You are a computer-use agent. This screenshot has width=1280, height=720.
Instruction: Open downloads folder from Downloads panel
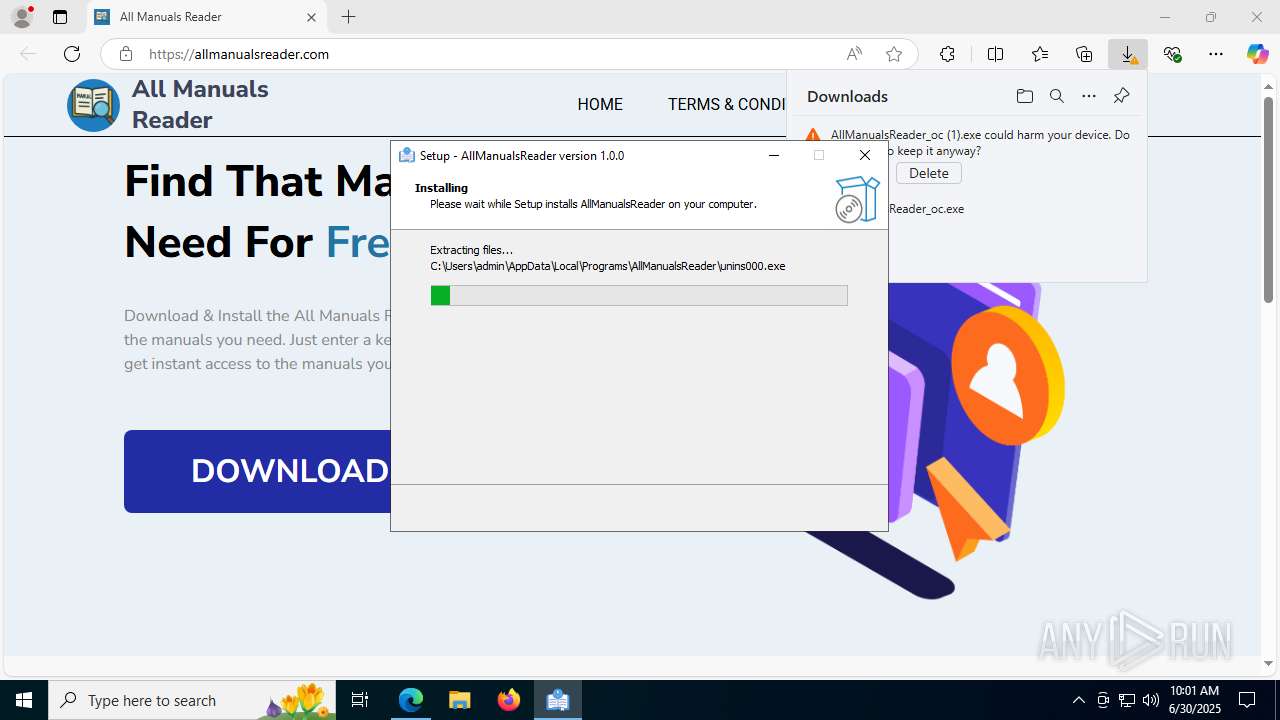coord(1024,96)
